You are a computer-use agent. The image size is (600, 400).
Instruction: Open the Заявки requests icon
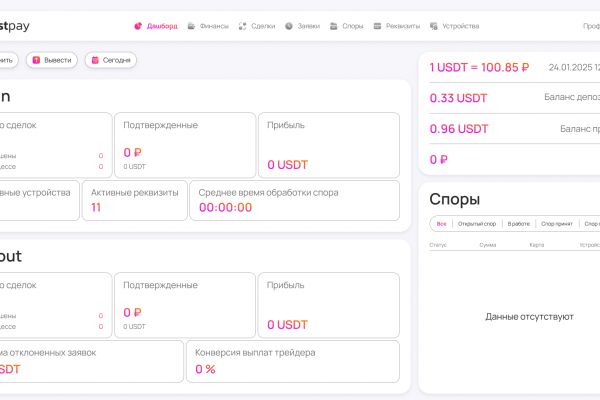click(x=289, y=26)
